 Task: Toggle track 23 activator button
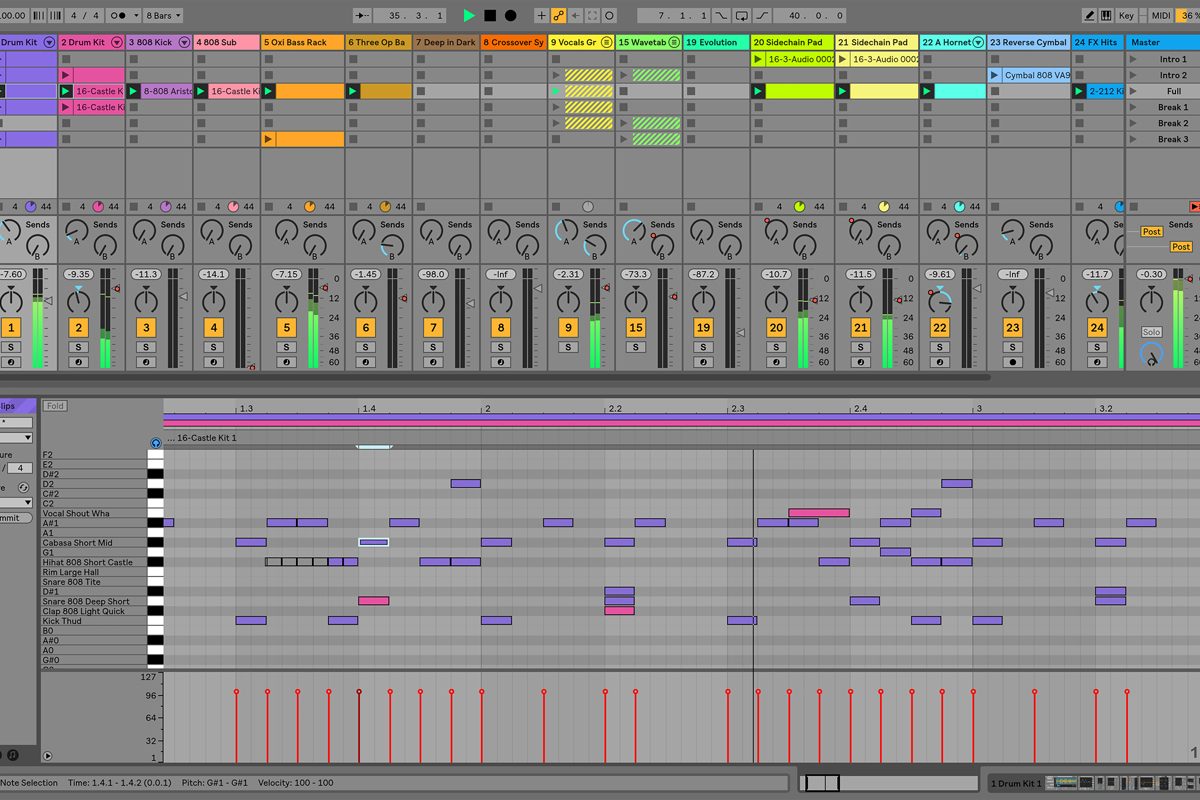click(x=1013, y=327)
